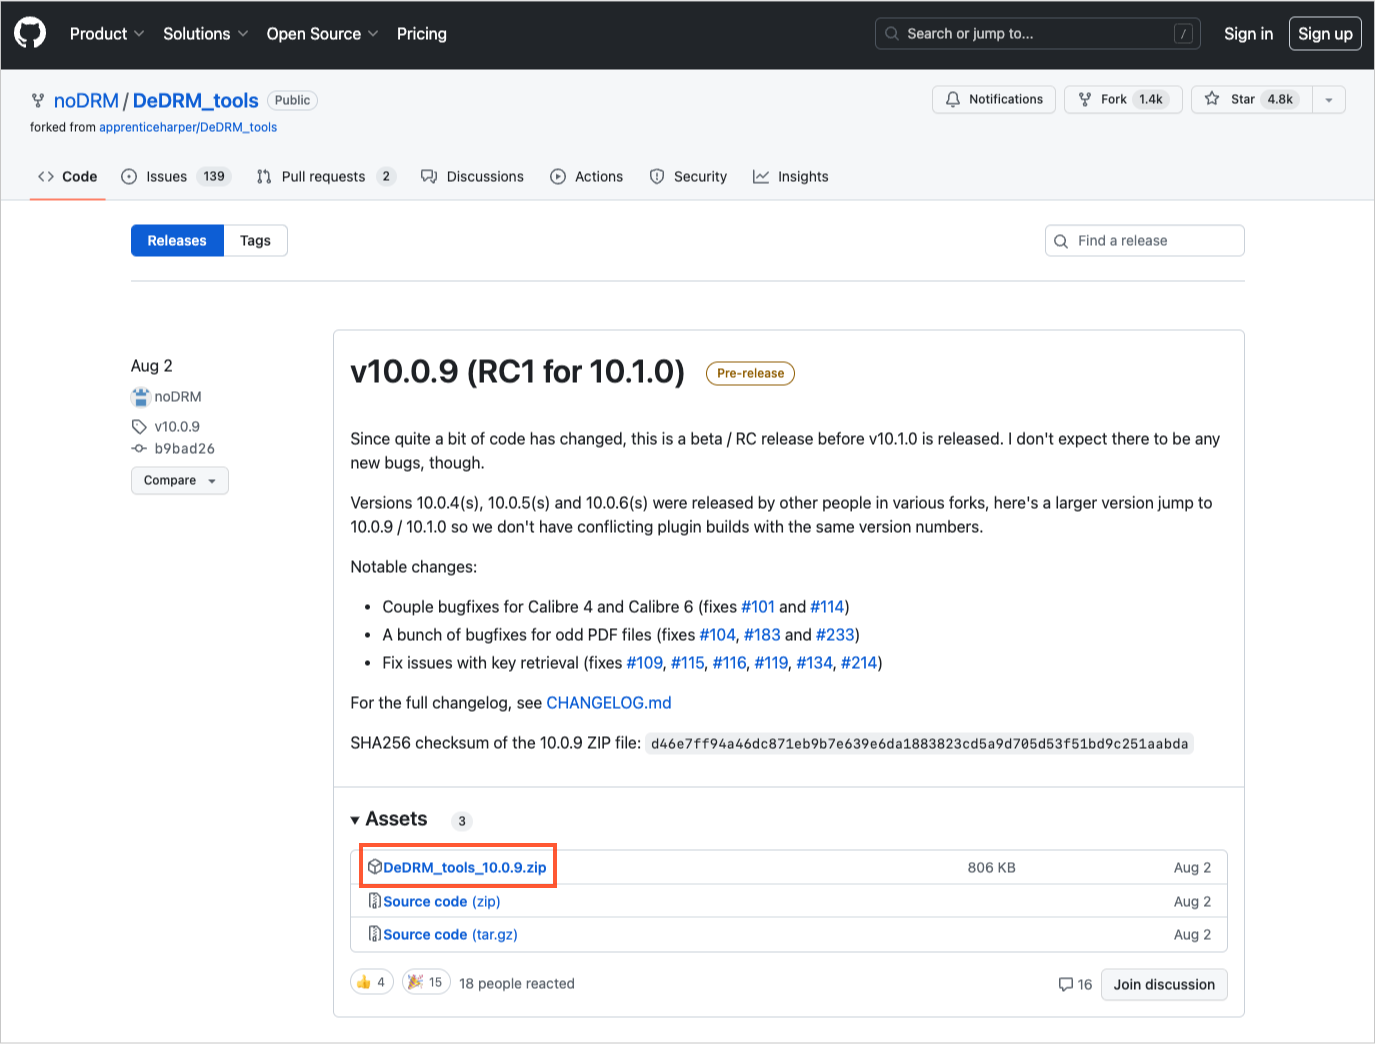The image size is (1375, 1044).
Task: Open issue #109 link
Action: click(645, 663)
